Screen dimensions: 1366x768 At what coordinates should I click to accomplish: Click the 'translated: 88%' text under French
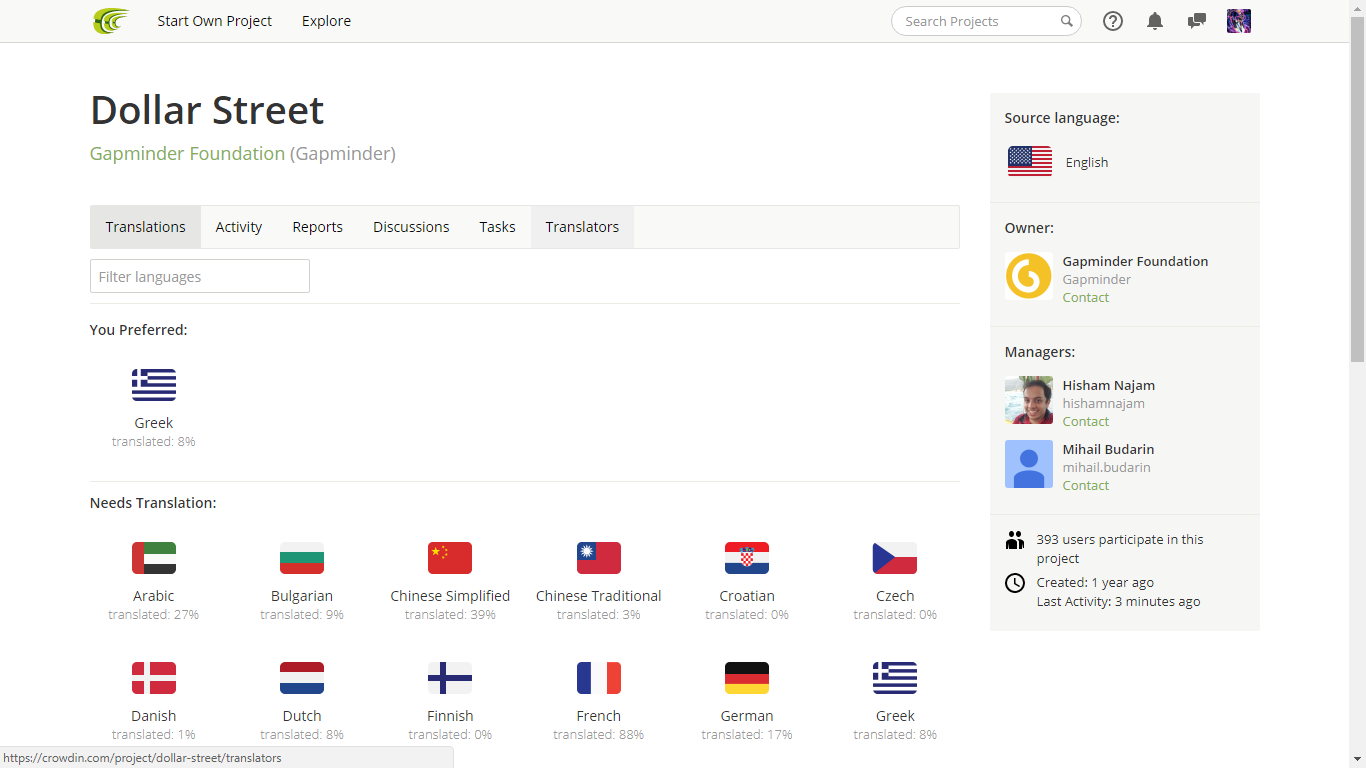pos(599,734)
